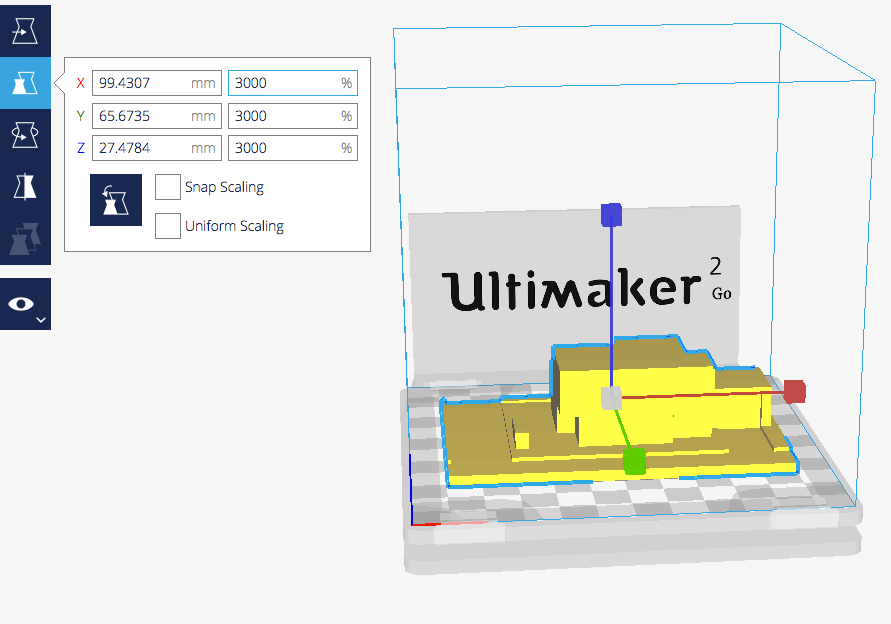
Task: Select the Move tool icon
Action: tap(25, 31)
